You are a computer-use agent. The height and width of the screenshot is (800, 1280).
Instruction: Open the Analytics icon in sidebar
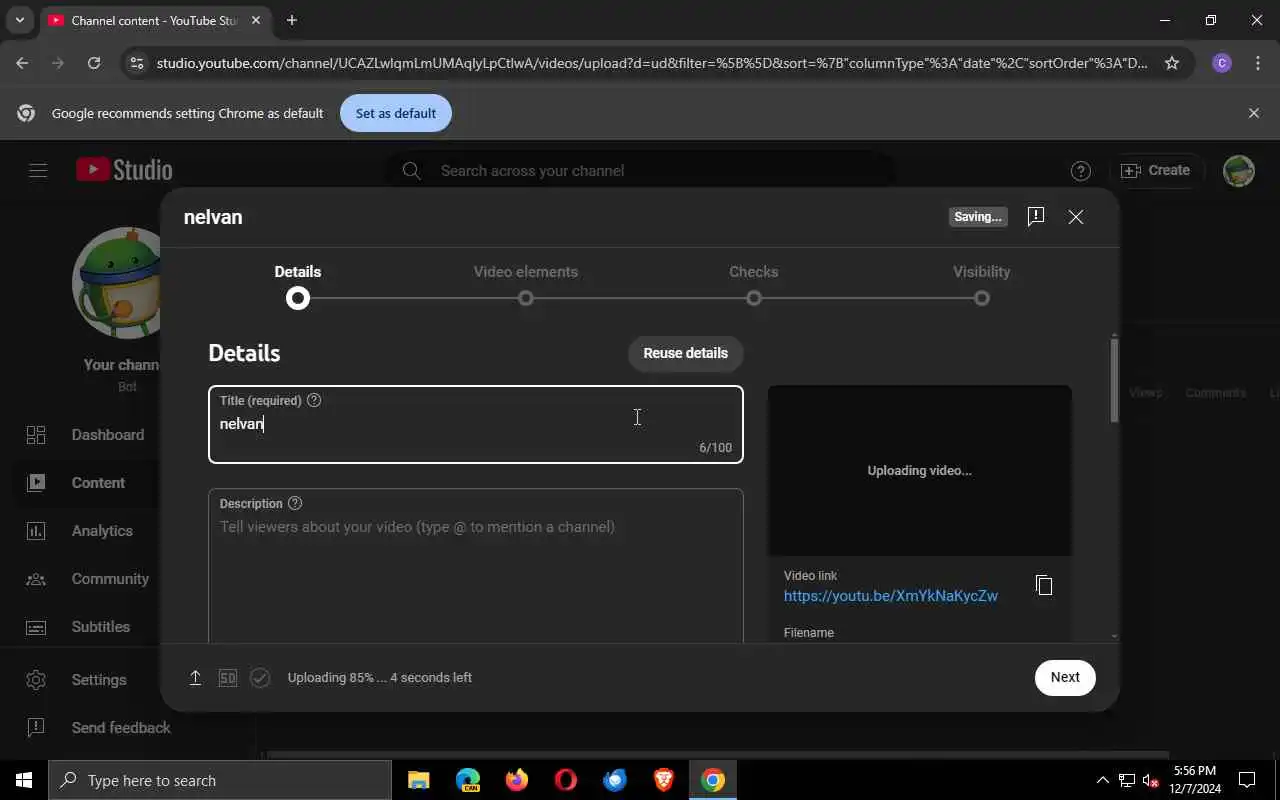coord(36,531)
